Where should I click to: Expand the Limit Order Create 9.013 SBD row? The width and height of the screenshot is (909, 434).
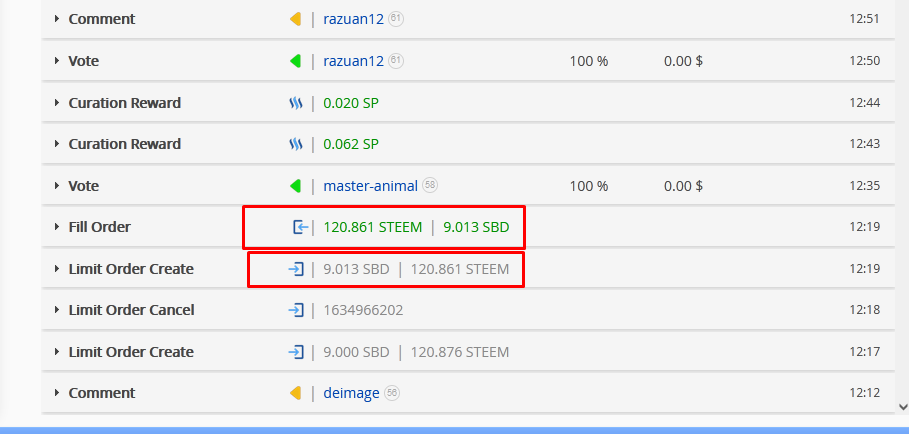57,269
